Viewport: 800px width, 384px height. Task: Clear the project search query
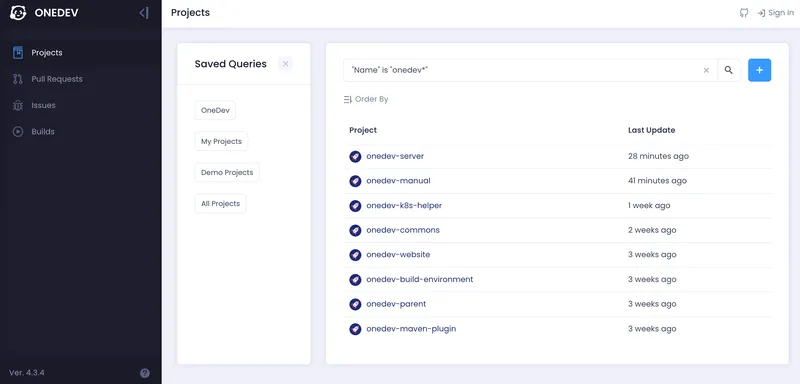click(x=706, y=70)
